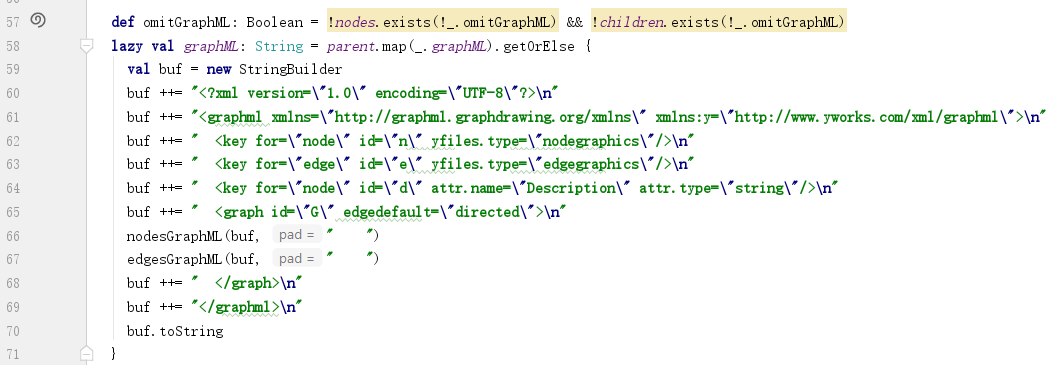Click the buf.toString statement

point(175,331)
